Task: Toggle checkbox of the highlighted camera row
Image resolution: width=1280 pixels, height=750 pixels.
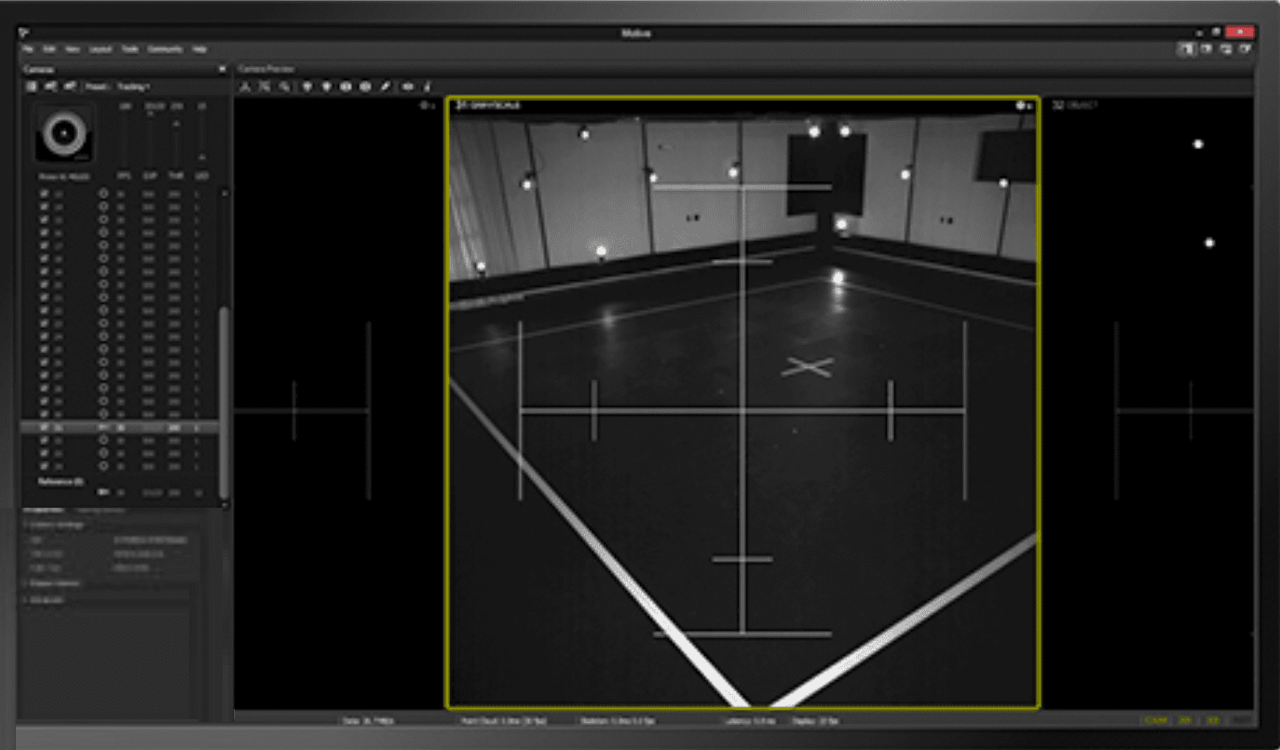Action: 44,427
